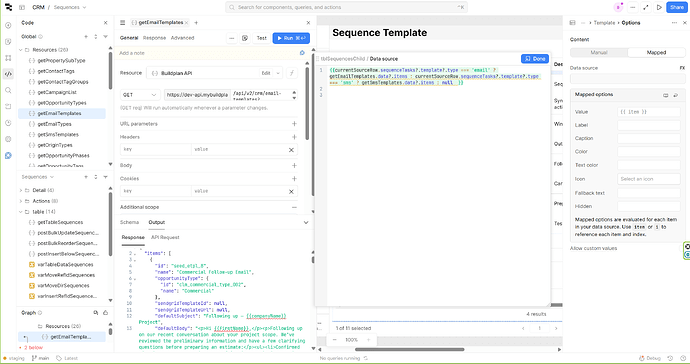690x364 pixels.
Task: Add new global code with plus icon
Action: tap(86, 37)
